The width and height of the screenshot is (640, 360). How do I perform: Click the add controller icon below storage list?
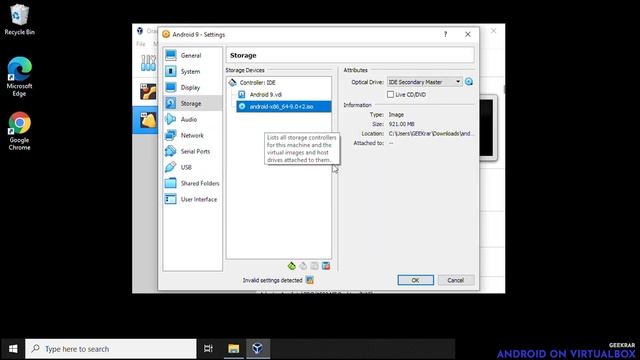pyautogui.click(x=291, y=266)
